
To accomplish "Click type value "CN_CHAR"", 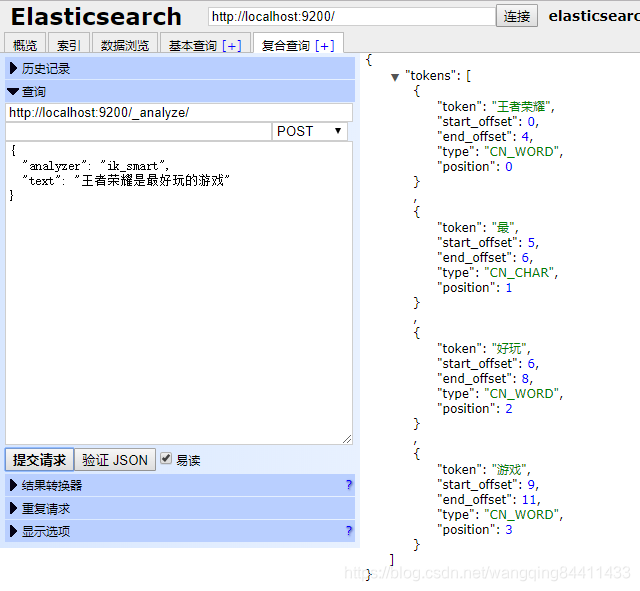I will point(519,273).
